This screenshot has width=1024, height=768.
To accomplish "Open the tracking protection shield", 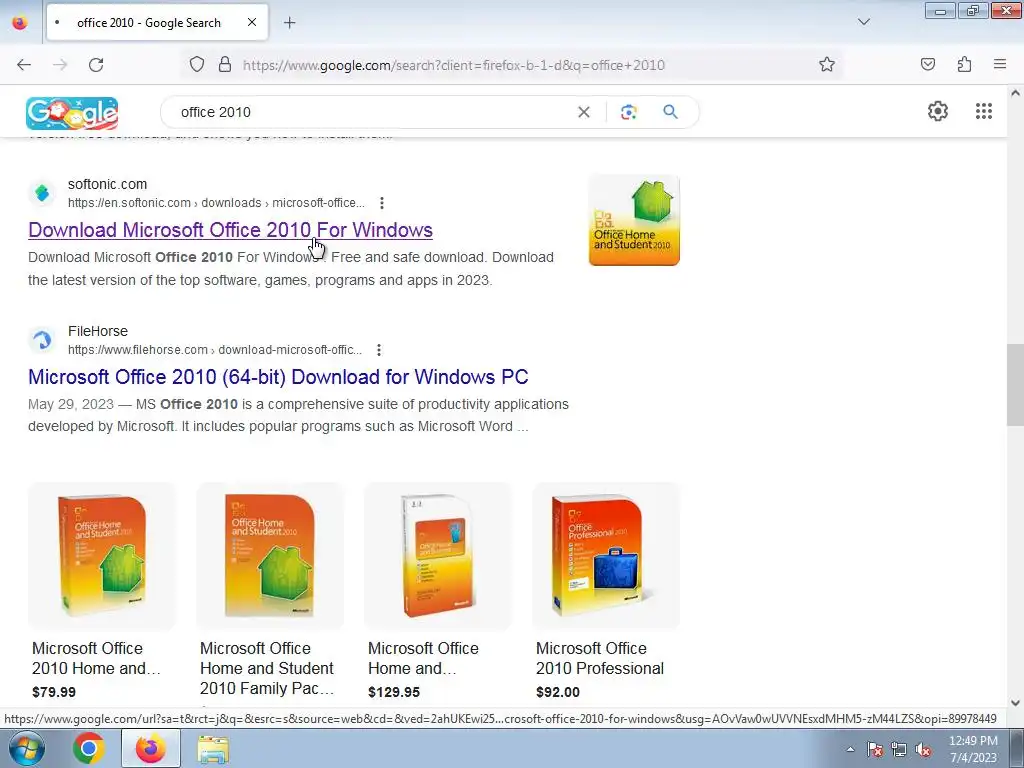I will 197,65.
